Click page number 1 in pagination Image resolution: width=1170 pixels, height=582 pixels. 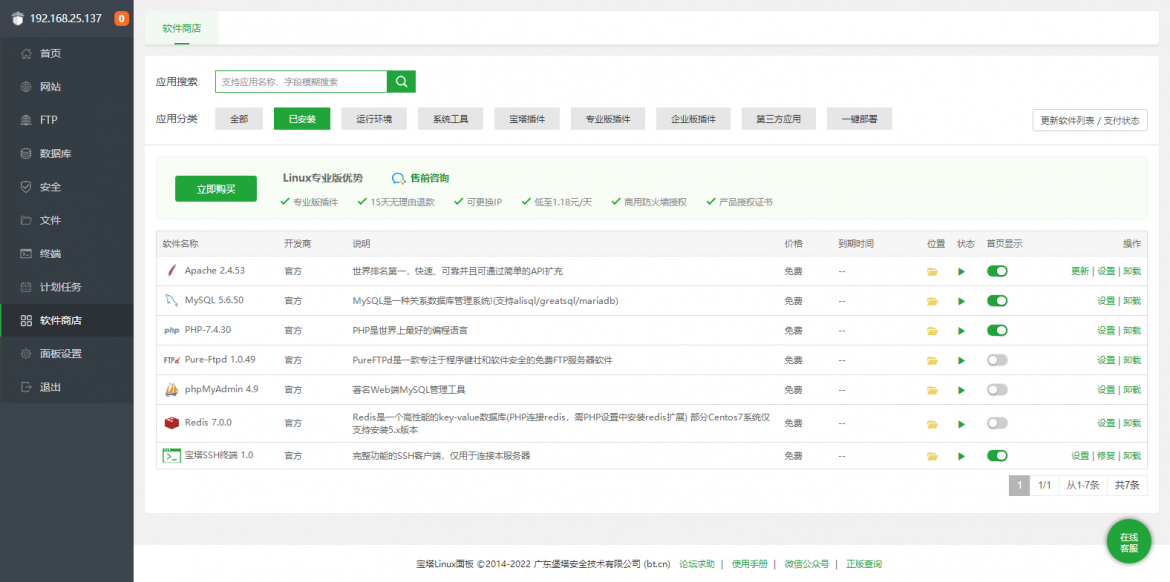(x=1019, y=485)
